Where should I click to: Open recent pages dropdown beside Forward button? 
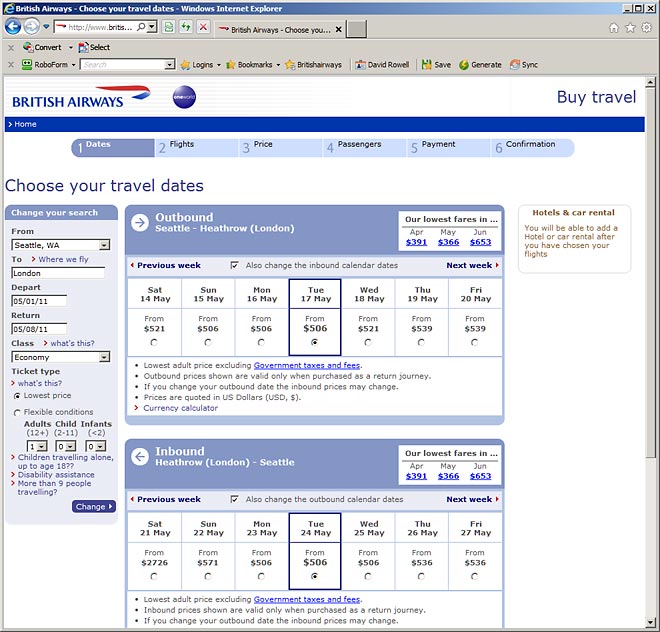(x=46, y=27)
